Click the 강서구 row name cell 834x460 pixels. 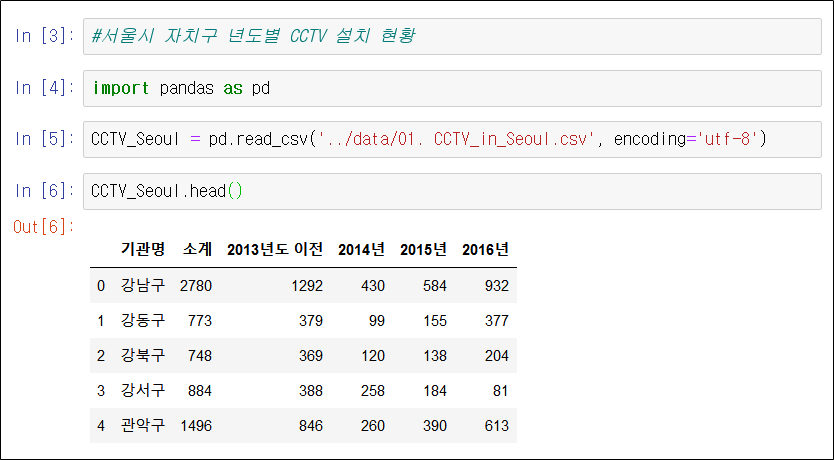tap(143, 391)
